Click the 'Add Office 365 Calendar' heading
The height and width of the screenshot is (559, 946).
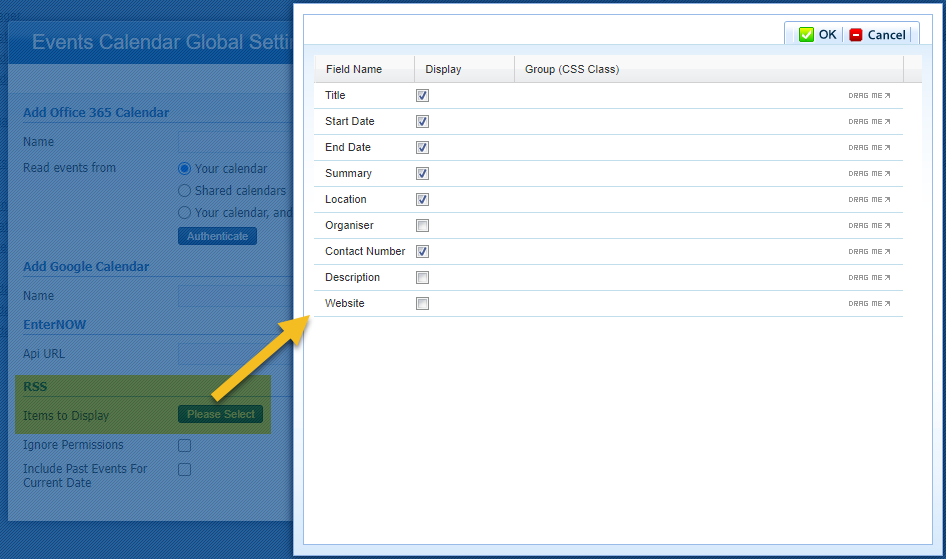click(x=96, y=112)
